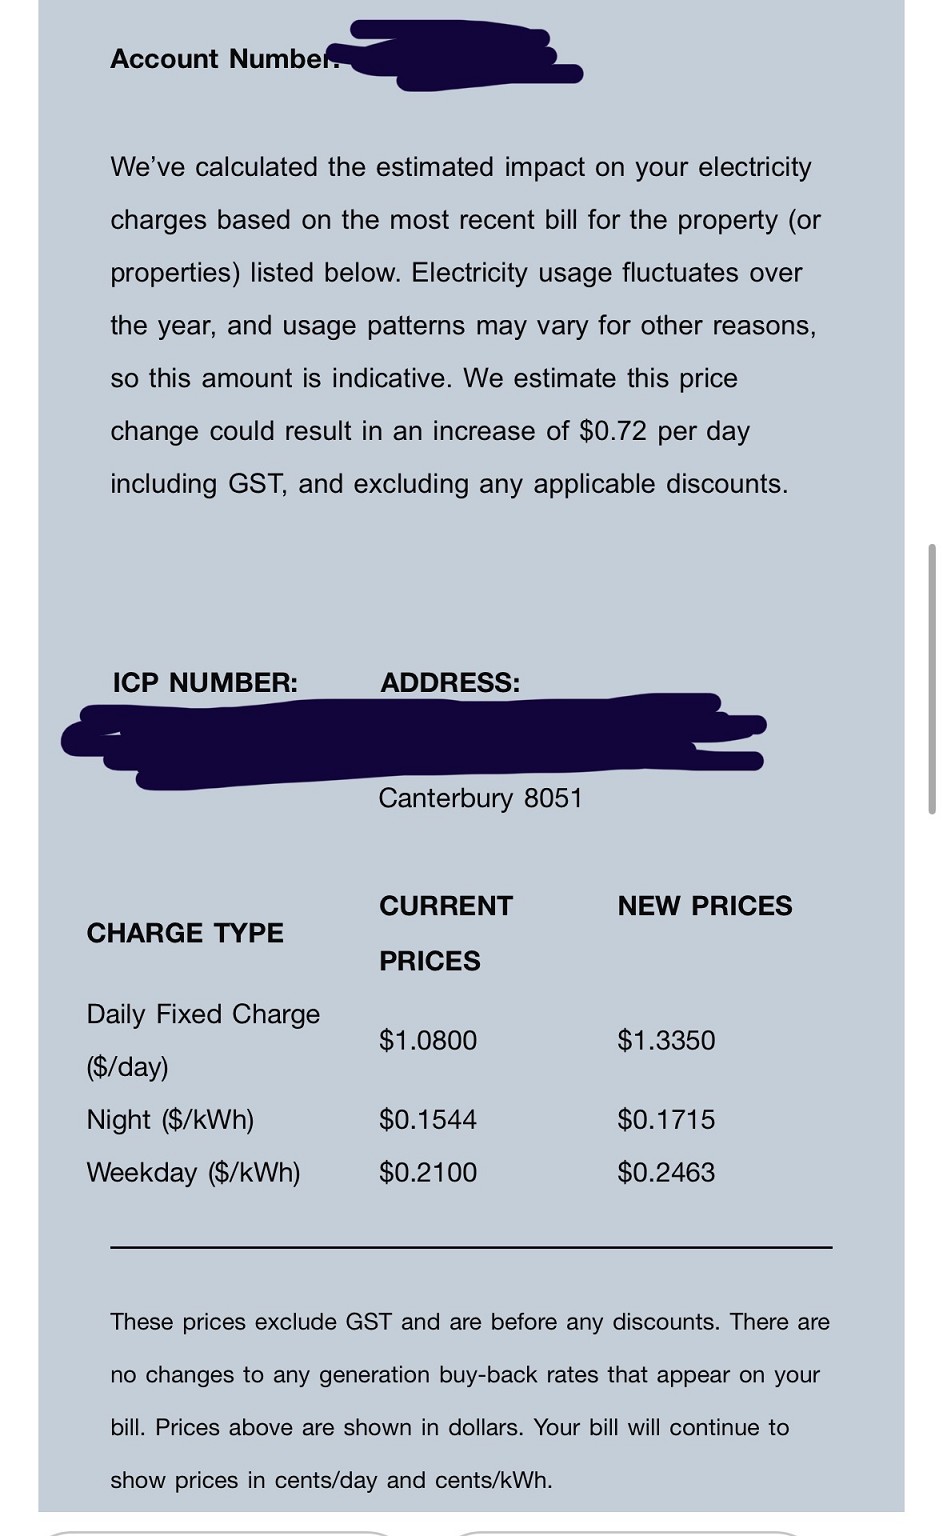
Task: Click the CURRENT PRICES column header
Action: coord(445,933)
